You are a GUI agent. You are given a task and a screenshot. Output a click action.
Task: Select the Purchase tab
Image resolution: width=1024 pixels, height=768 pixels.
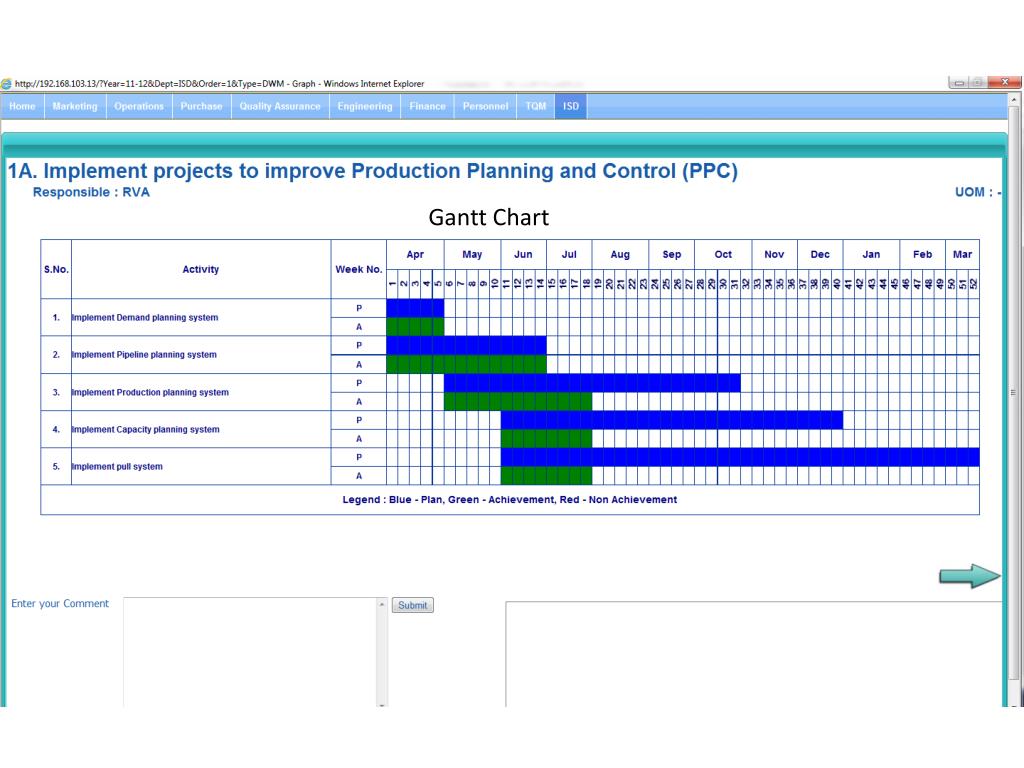[x=201, y=106]
